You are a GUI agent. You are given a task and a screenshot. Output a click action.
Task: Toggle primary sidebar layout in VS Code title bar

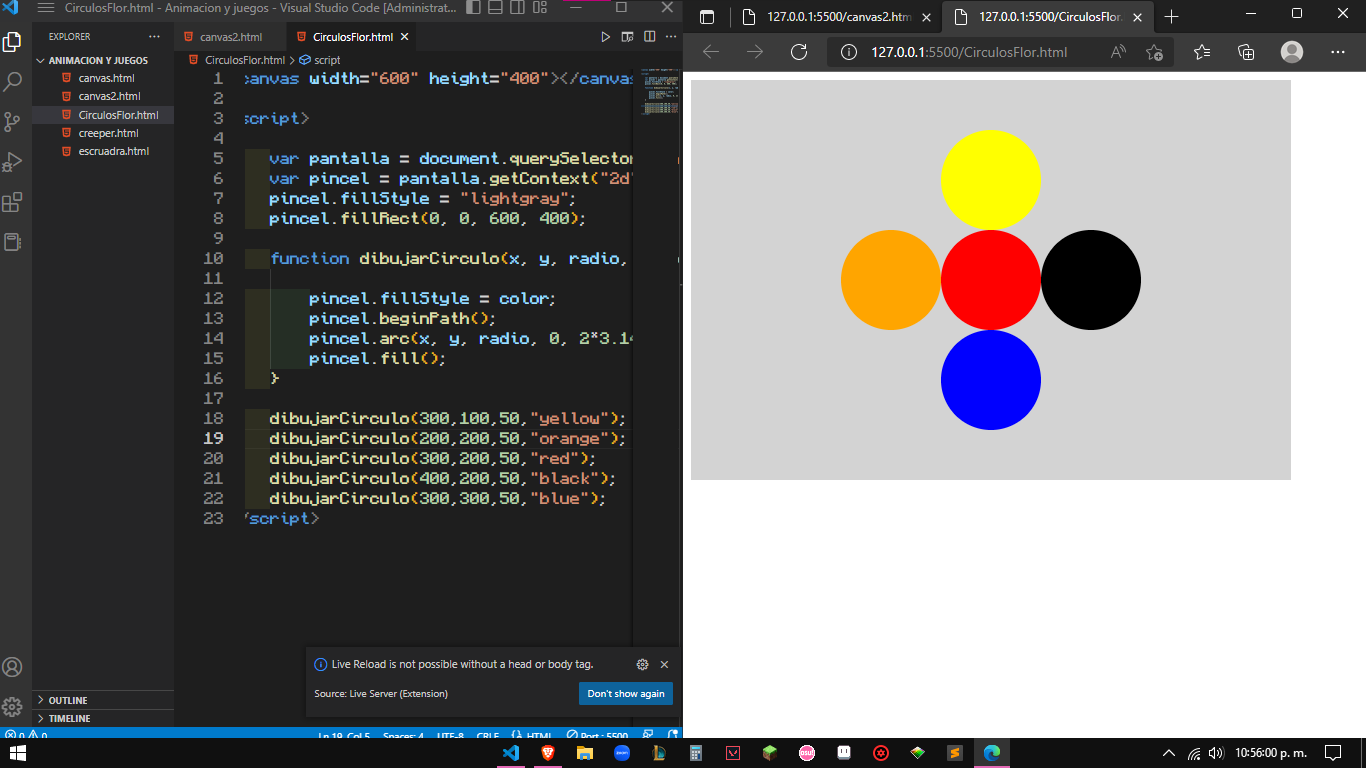tap(474, 8)
